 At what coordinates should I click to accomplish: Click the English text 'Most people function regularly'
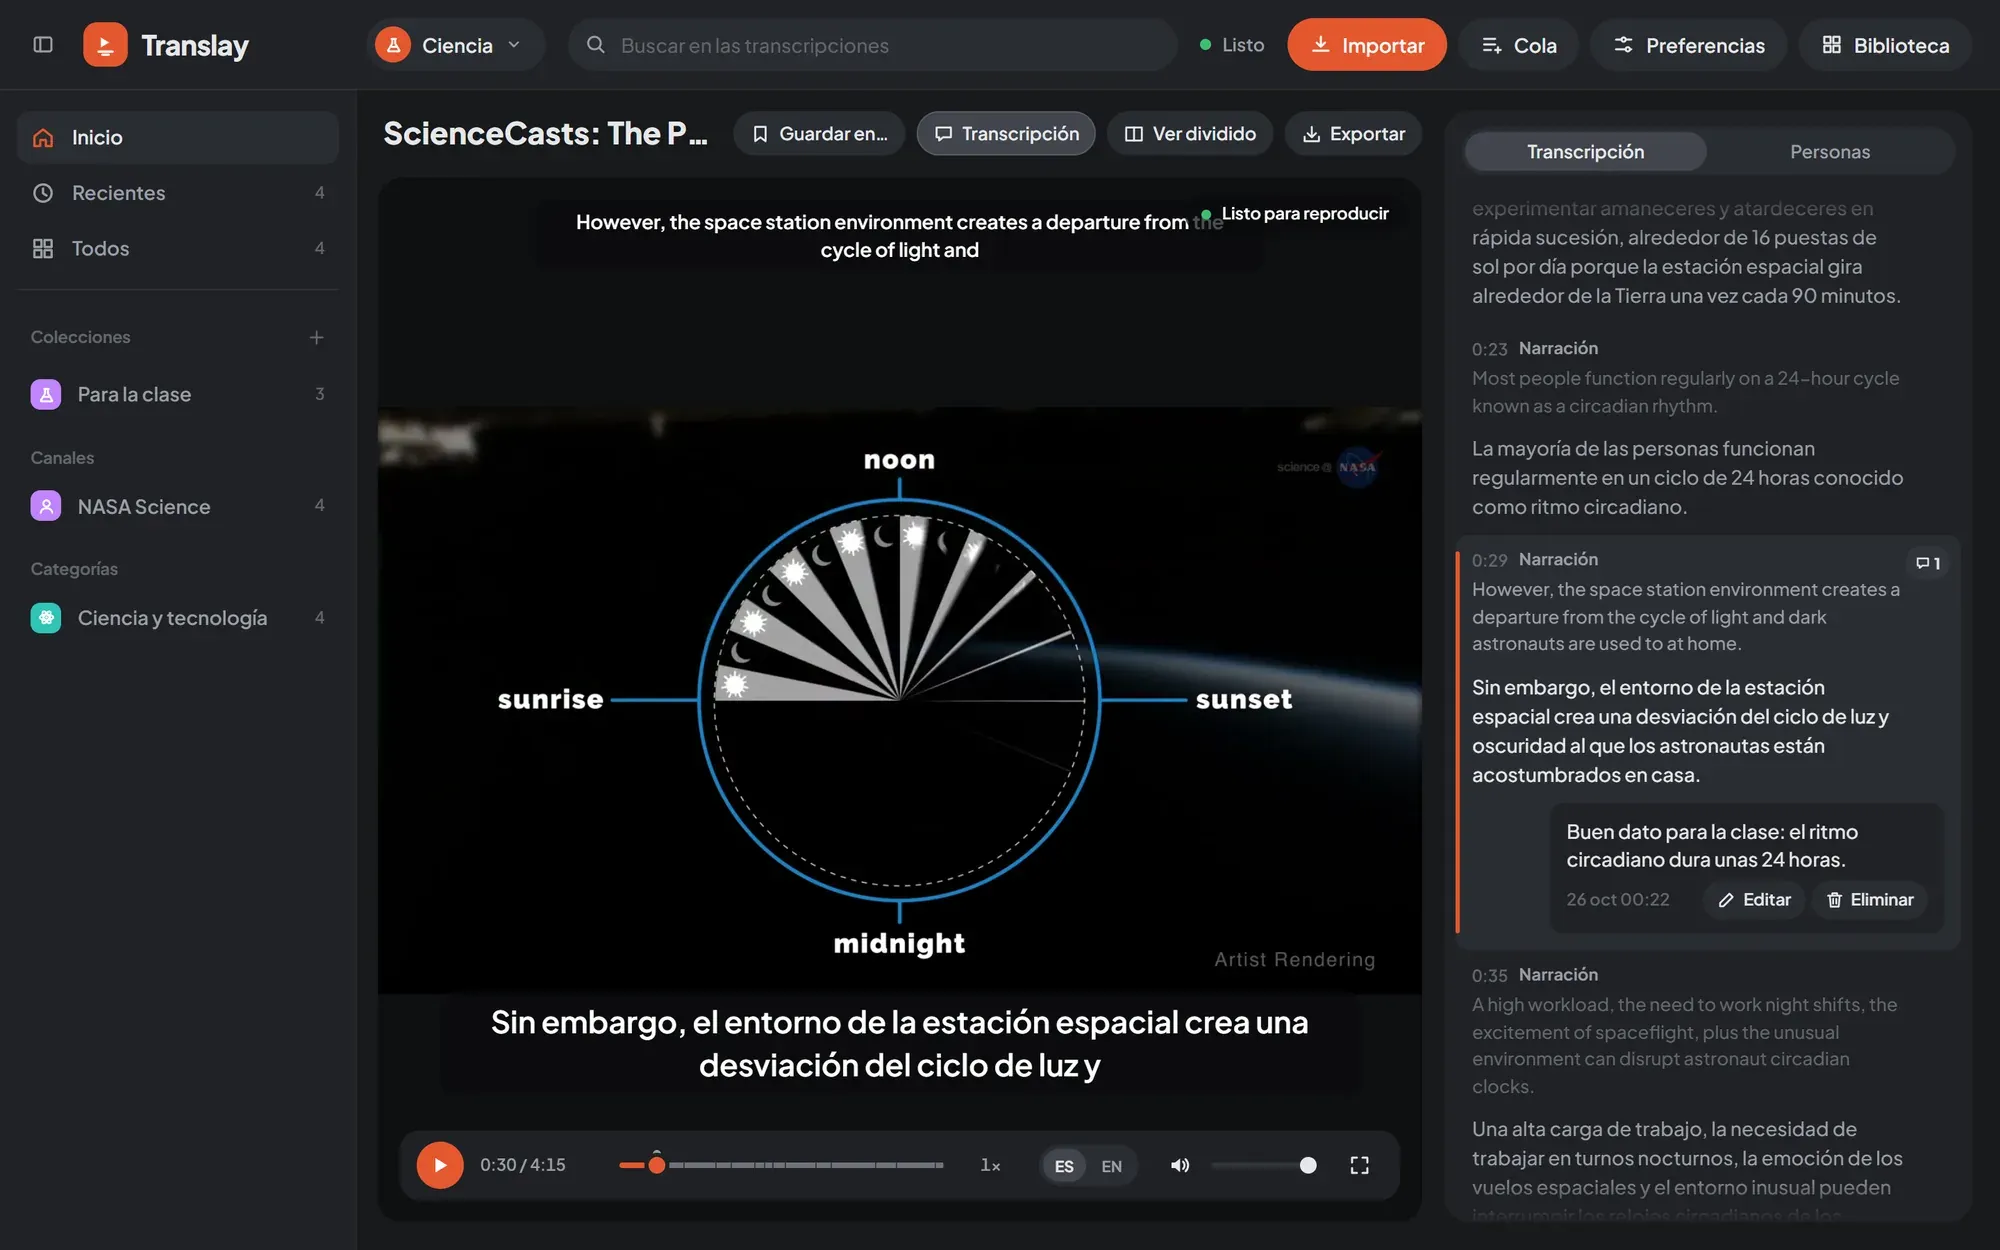pos(1686,392)
